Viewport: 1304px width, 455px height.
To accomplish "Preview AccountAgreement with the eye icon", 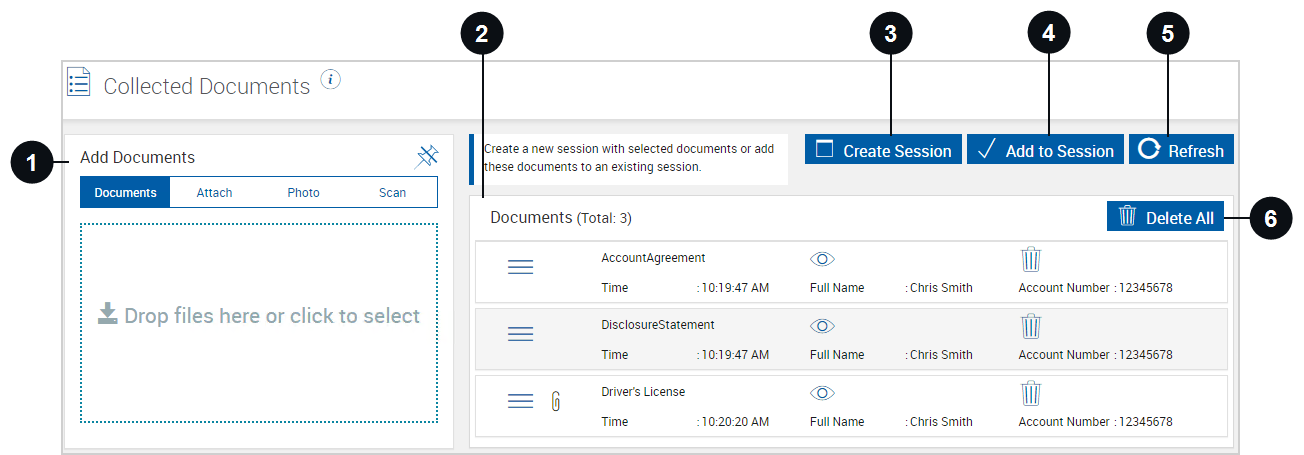I will pyautogui.click(x=822, y=259).
